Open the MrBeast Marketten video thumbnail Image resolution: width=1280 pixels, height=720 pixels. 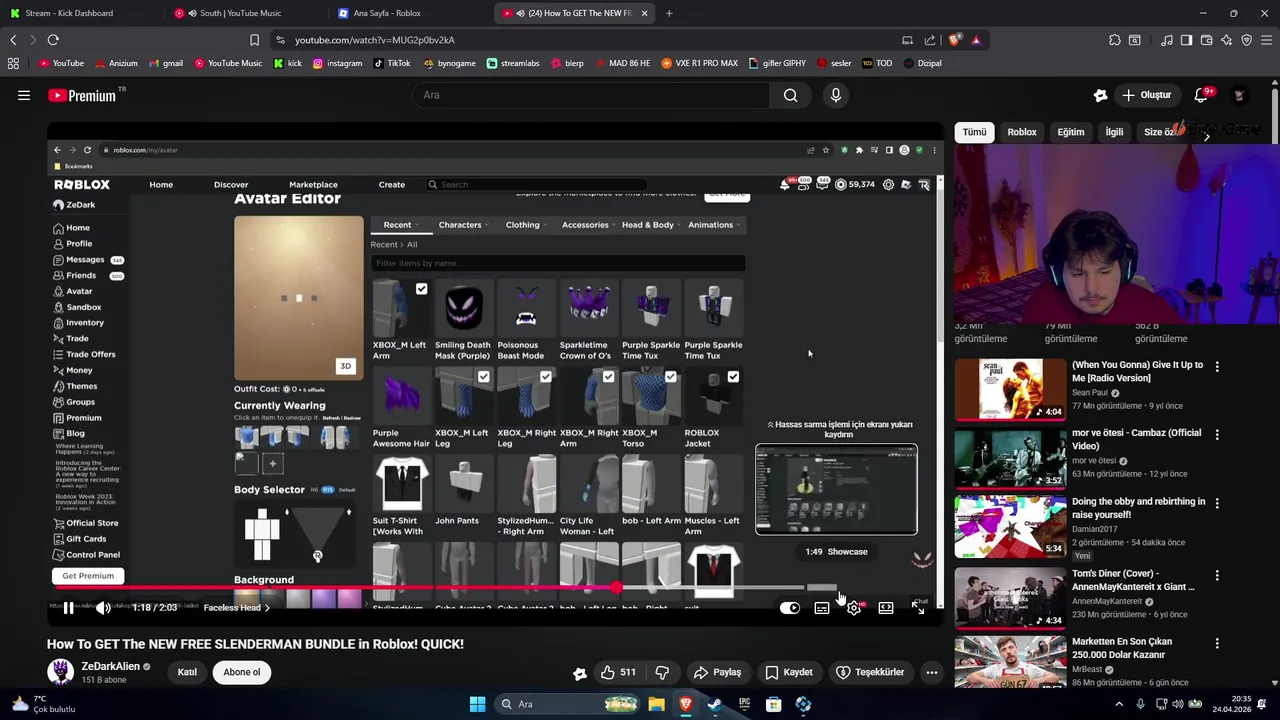click(x=1010, y=662)
